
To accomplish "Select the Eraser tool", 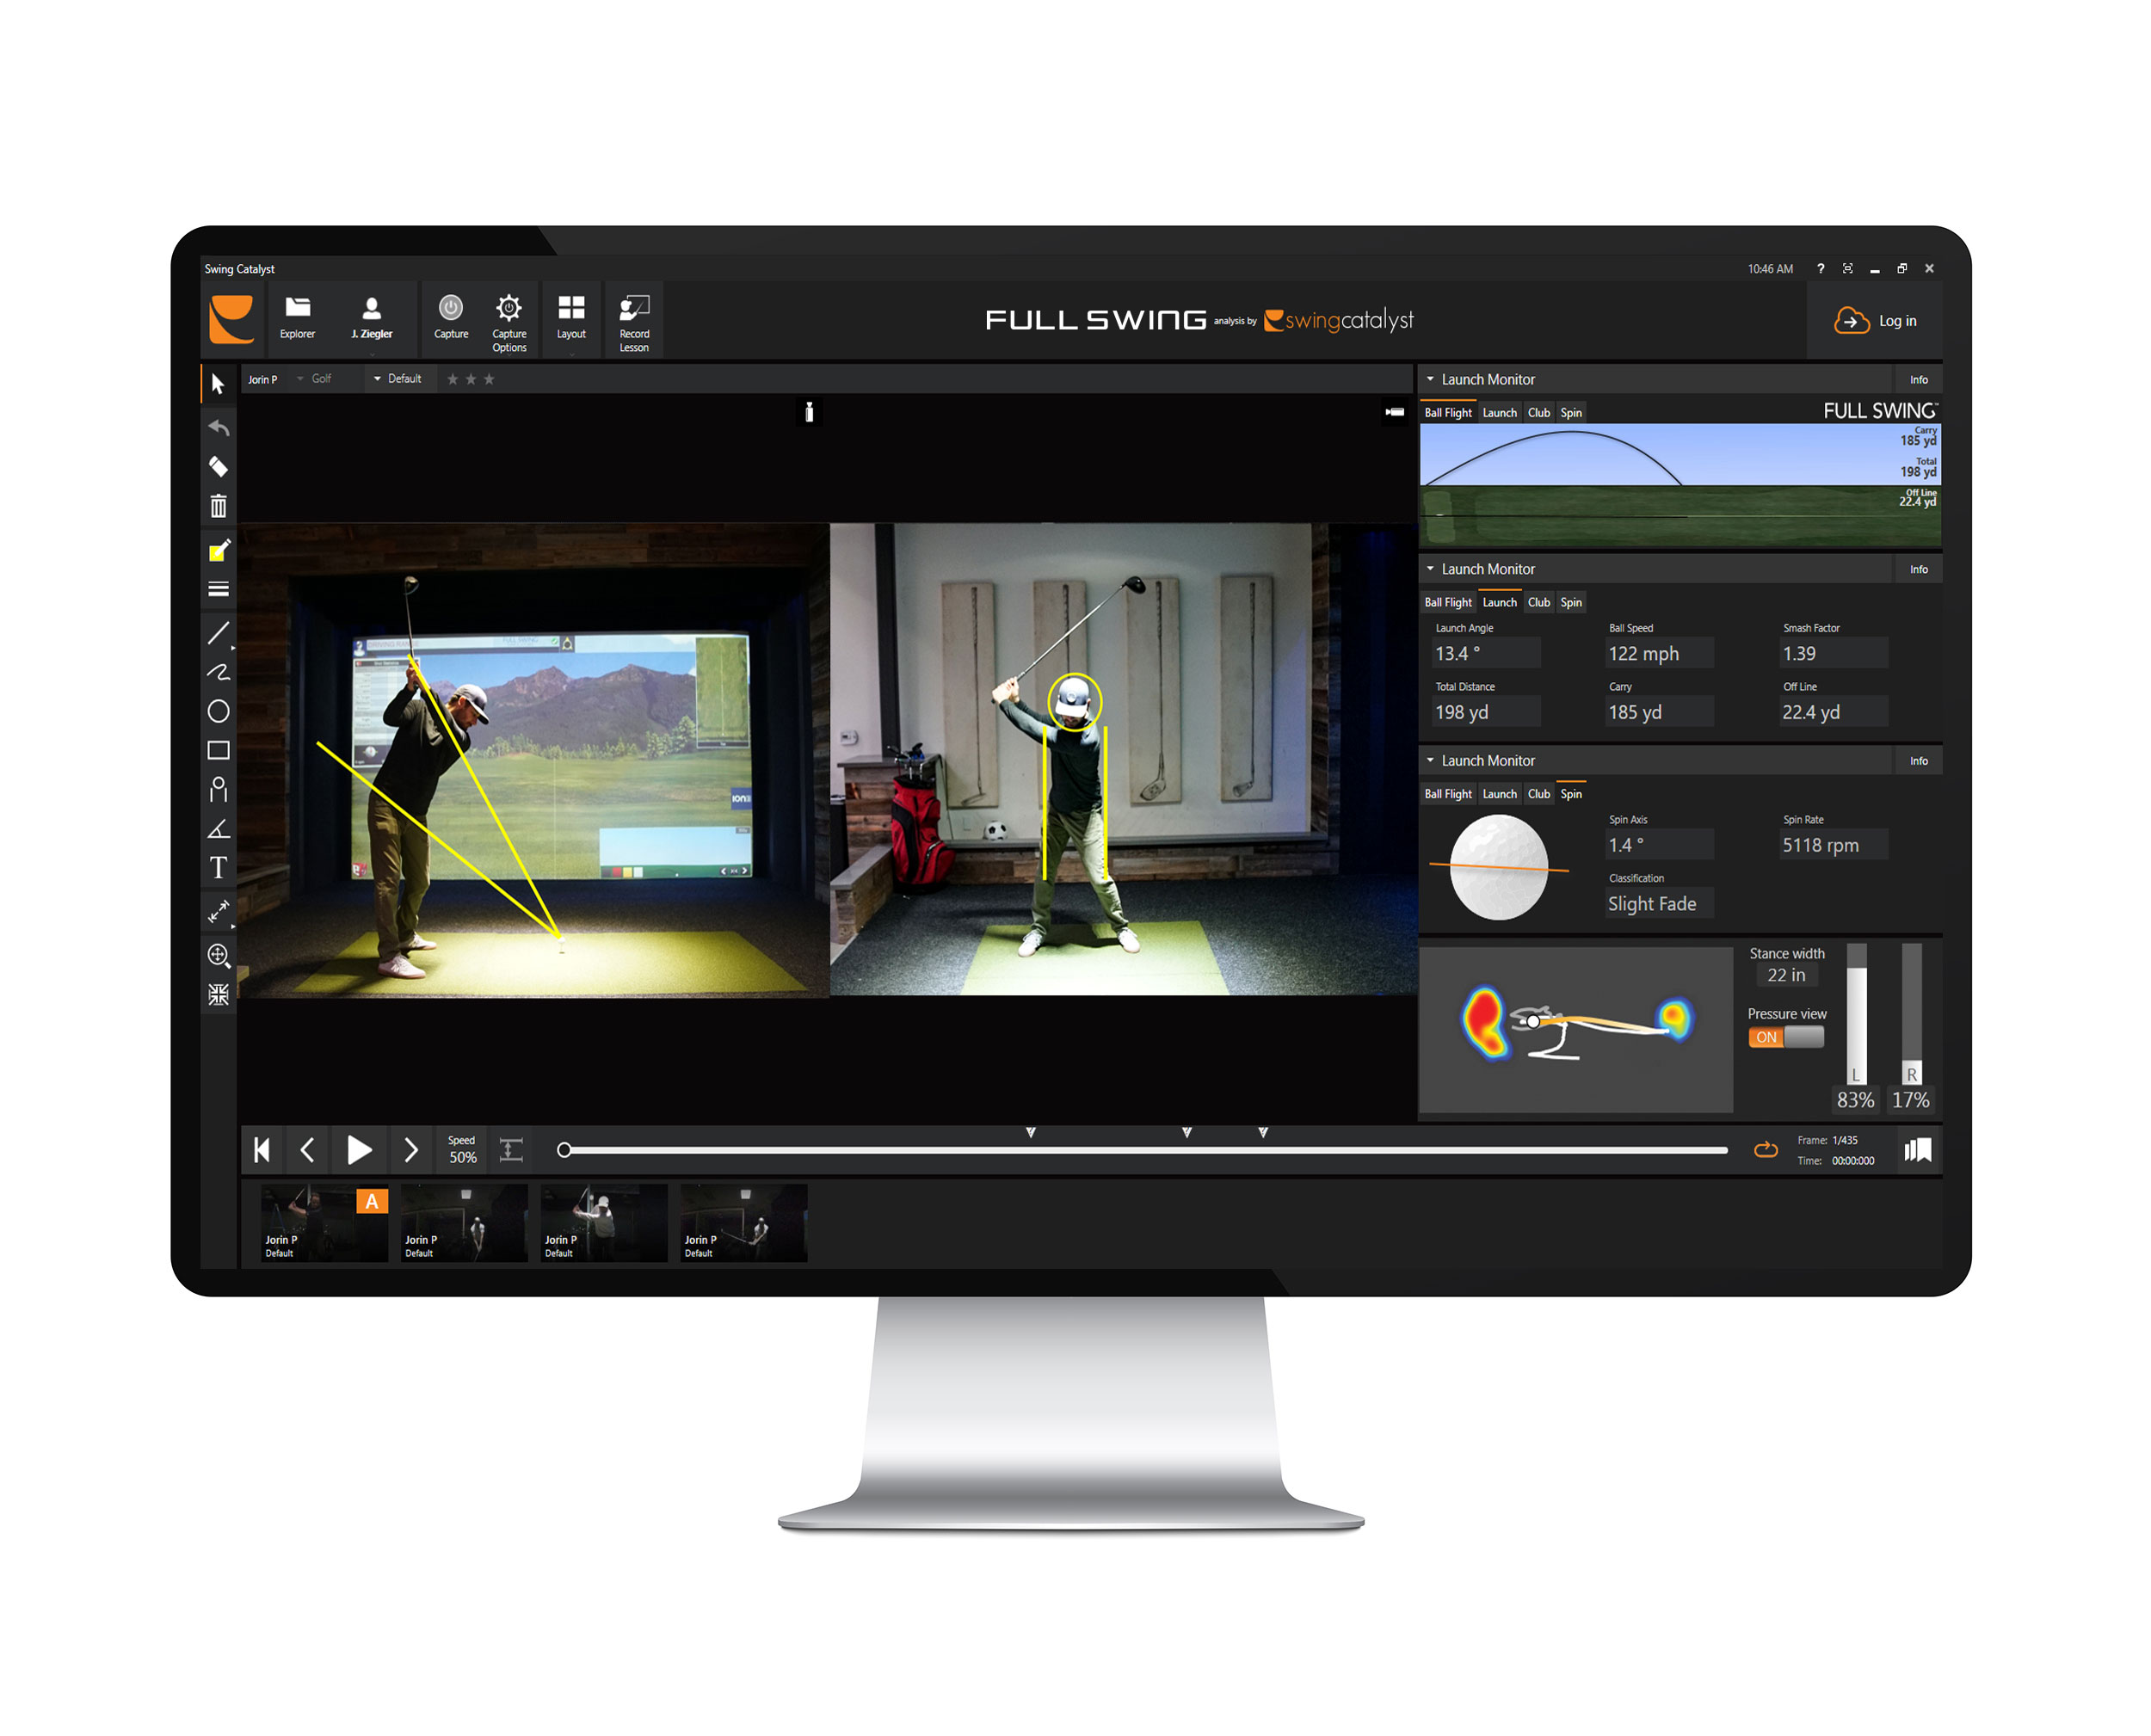I will point(219,467).
